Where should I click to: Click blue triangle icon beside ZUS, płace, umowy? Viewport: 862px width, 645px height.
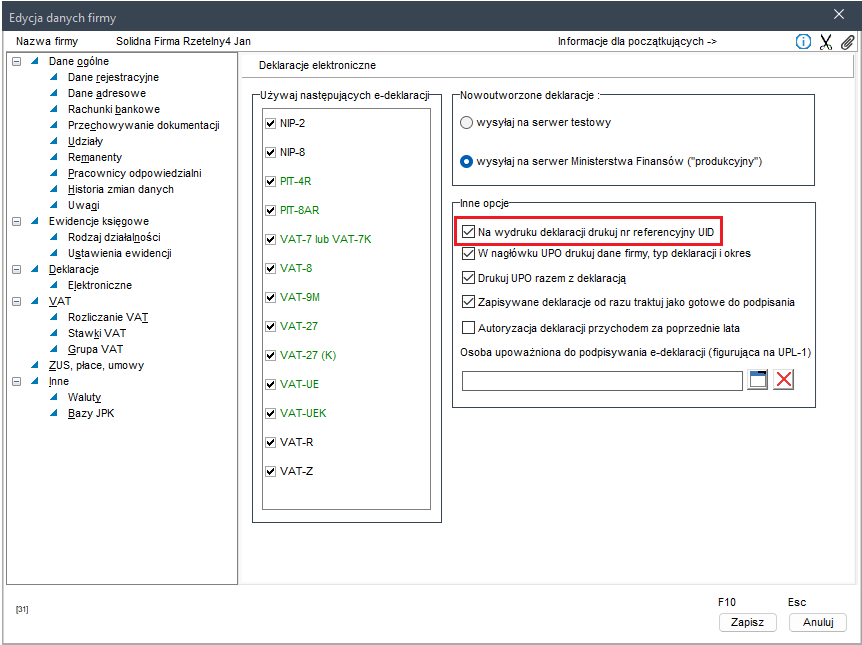[35, 365]
